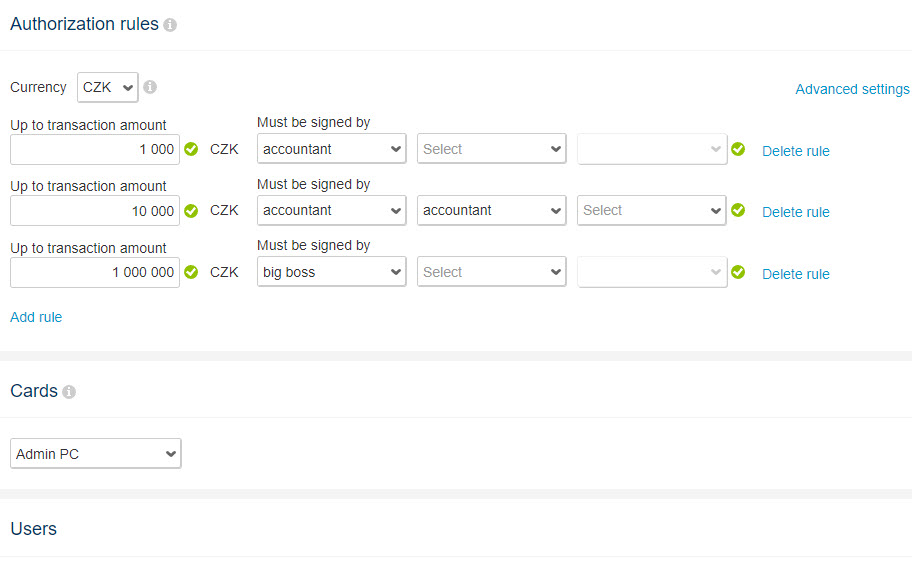Click info icon beside Cards heading

tap(69, 392)
